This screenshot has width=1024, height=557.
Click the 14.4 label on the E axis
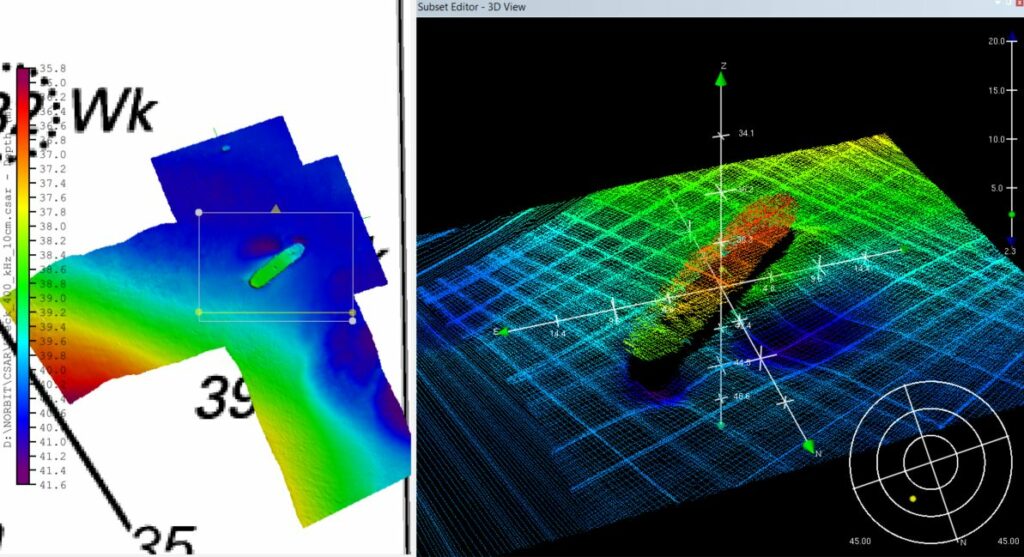(557, 334)
